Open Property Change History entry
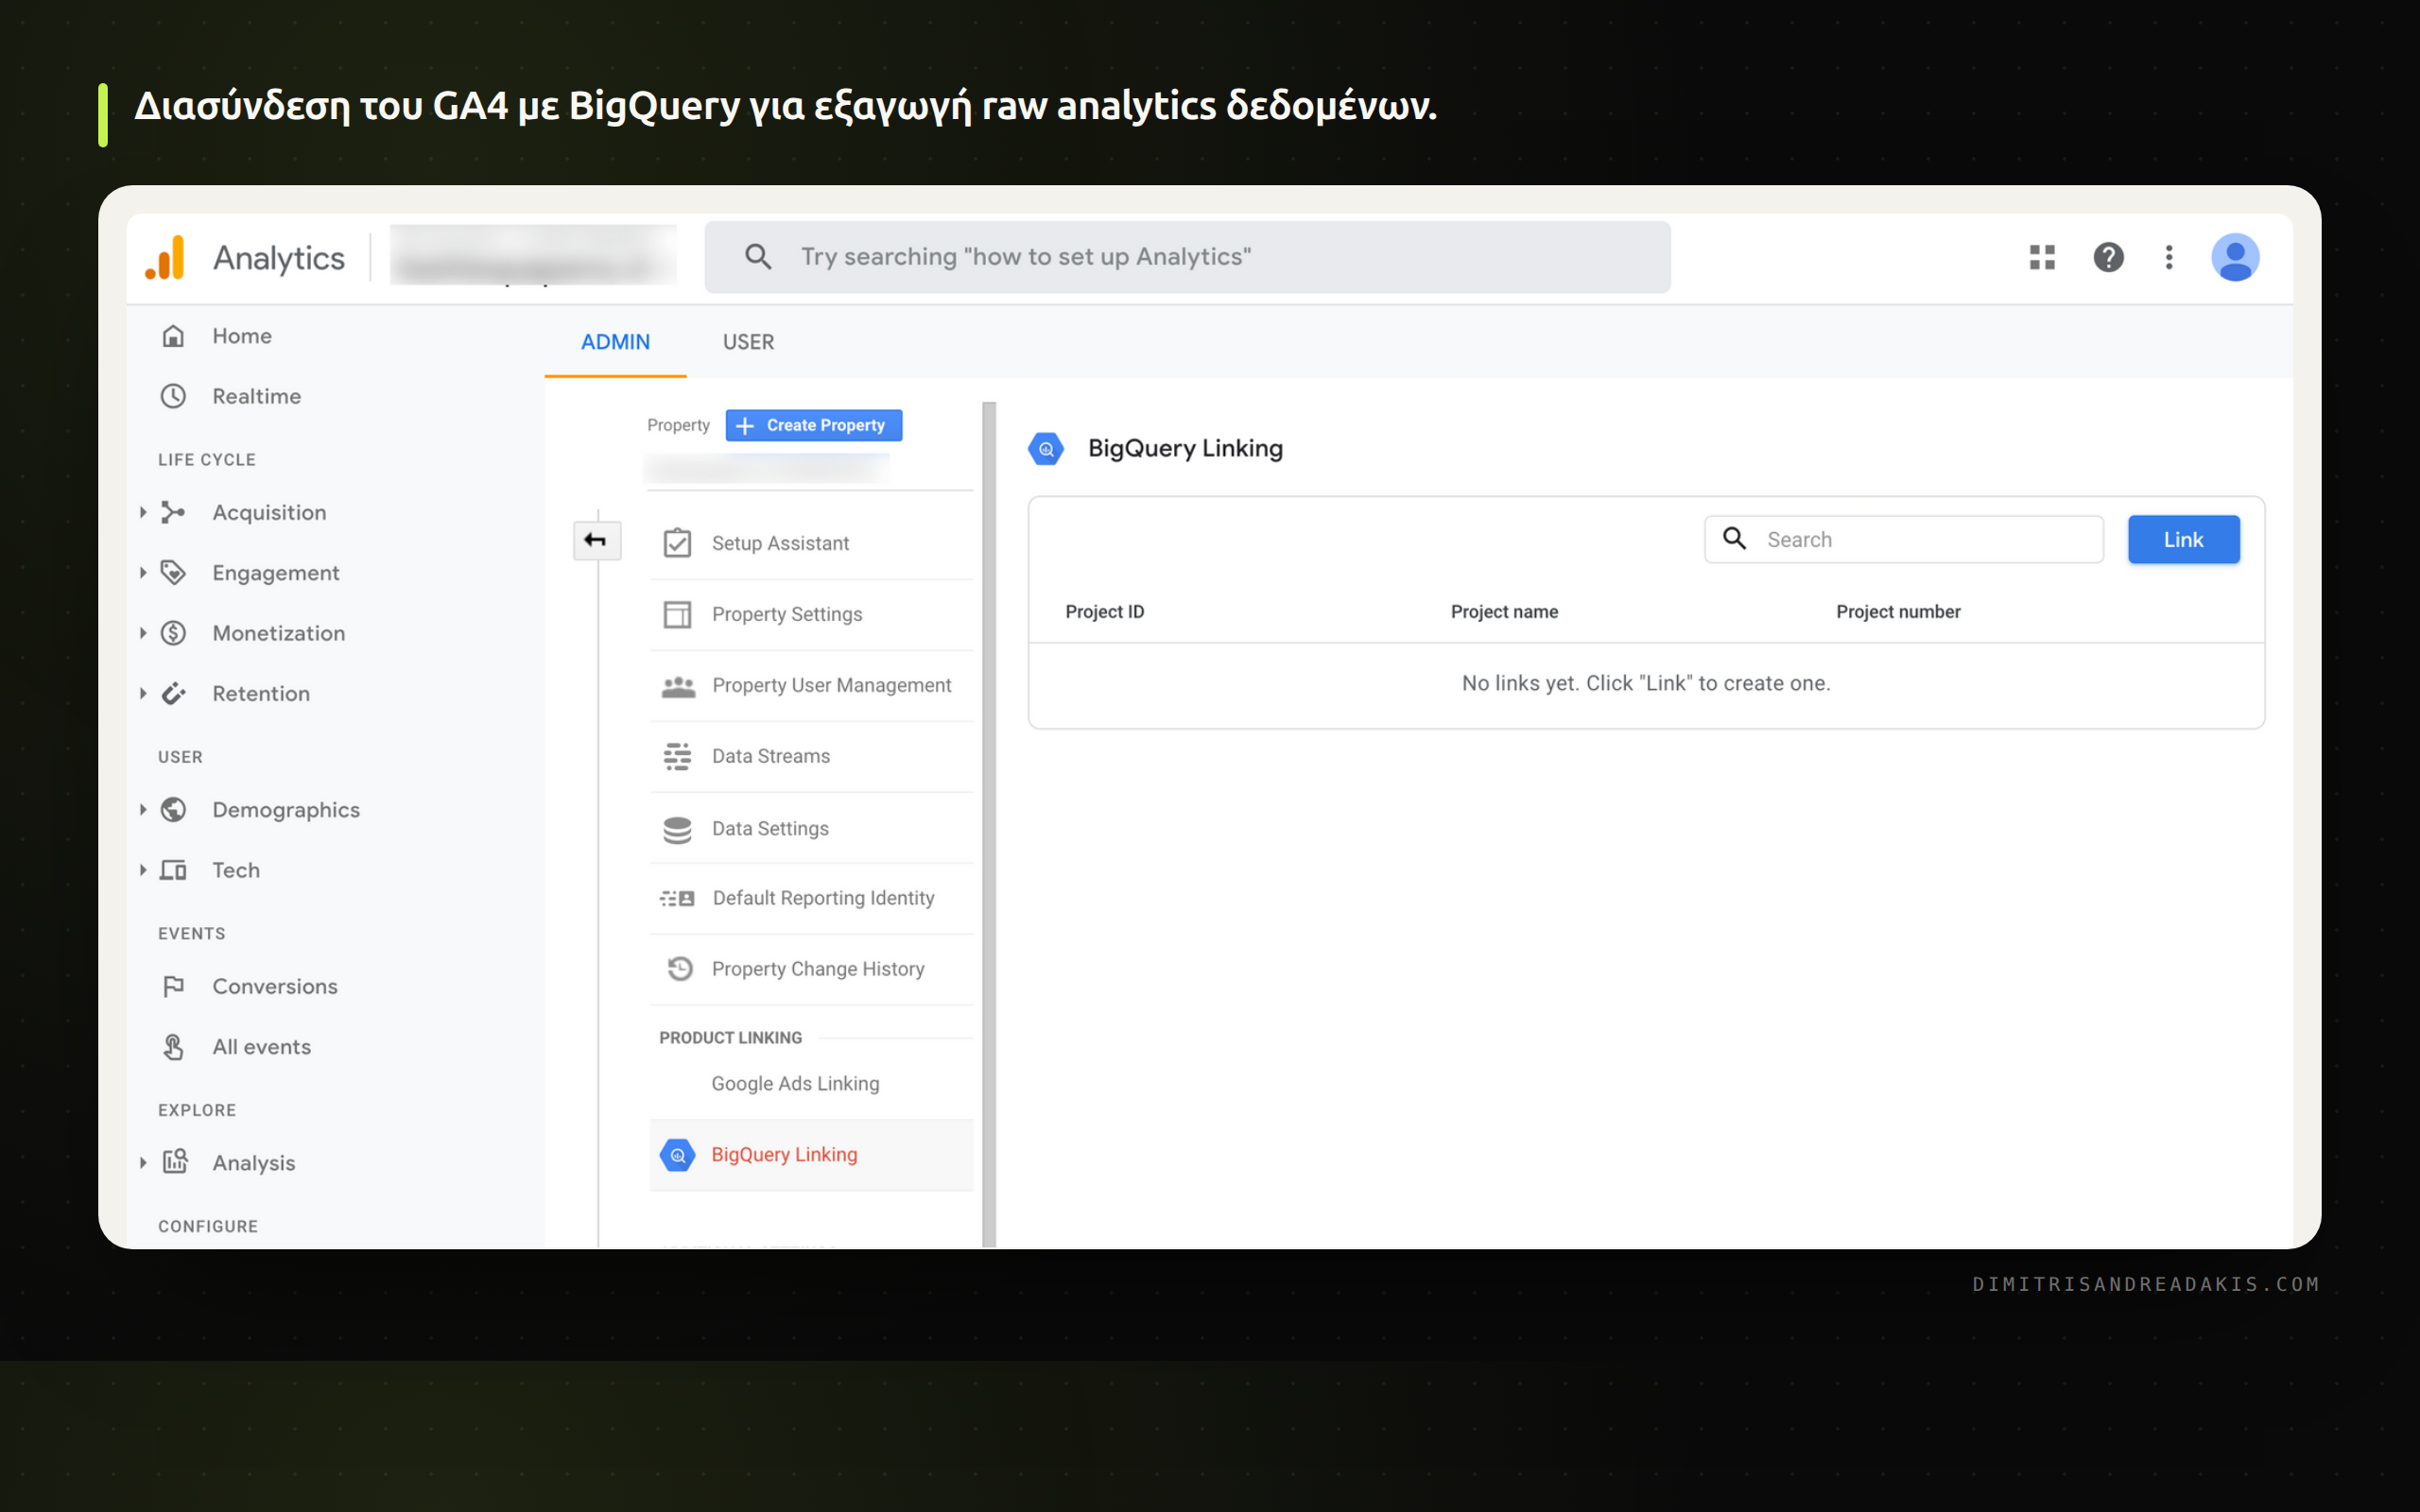The height and width of the screenshot is (1512, 2420). [x=811, y=969]
